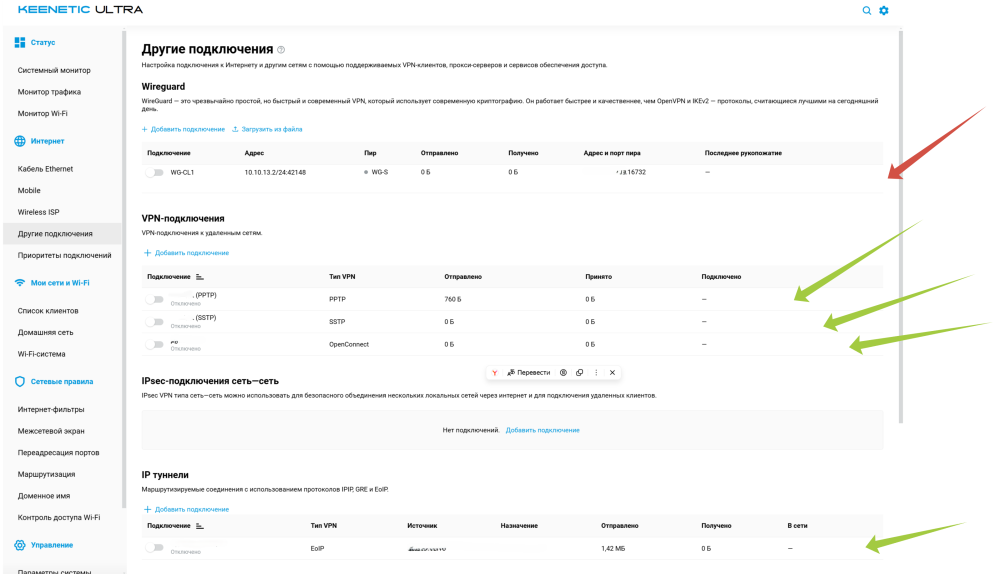Enable the EoIP tunnel toggle
This screenshot has height=574, width=1000.
pos(154,548)
